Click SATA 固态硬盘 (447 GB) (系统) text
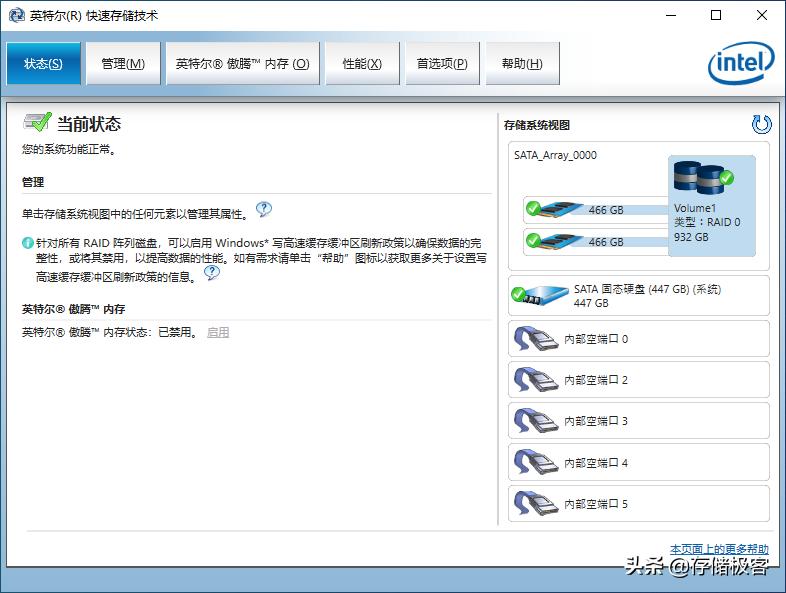 (x=647, y=289)
